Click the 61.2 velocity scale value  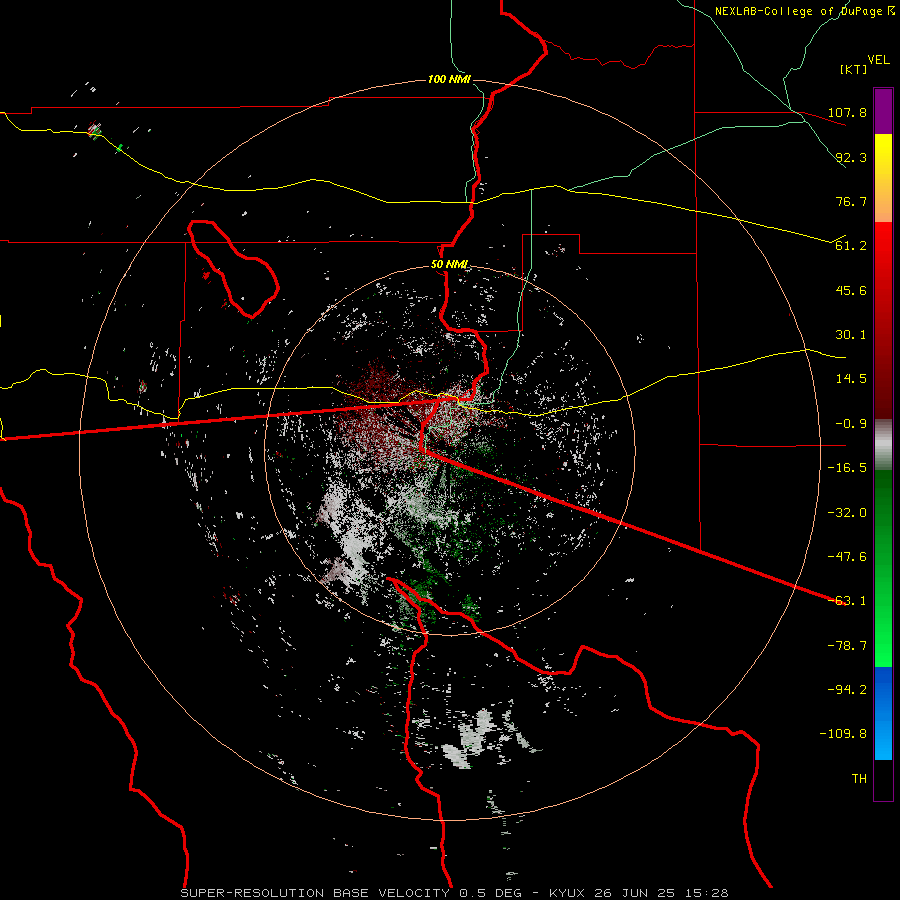point(851,246)
